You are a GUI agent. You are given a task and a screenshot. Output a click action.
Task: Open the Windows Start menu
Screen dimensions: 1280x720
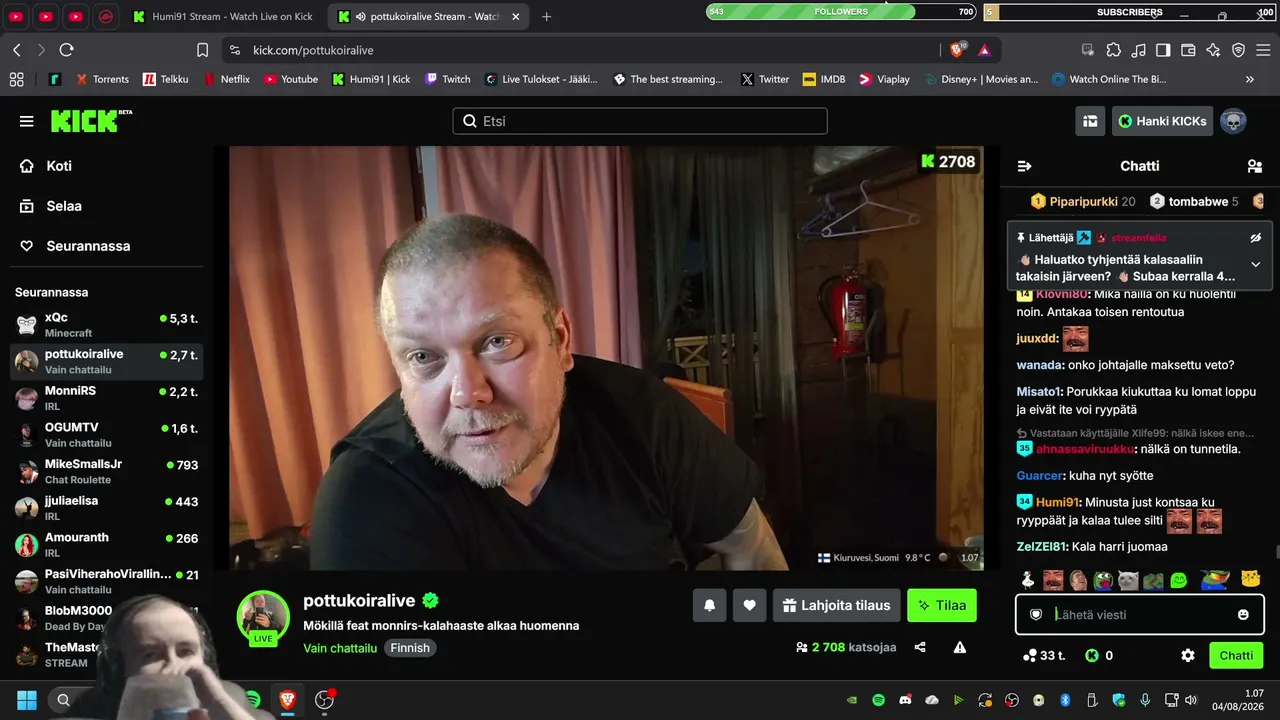(27, 700)
